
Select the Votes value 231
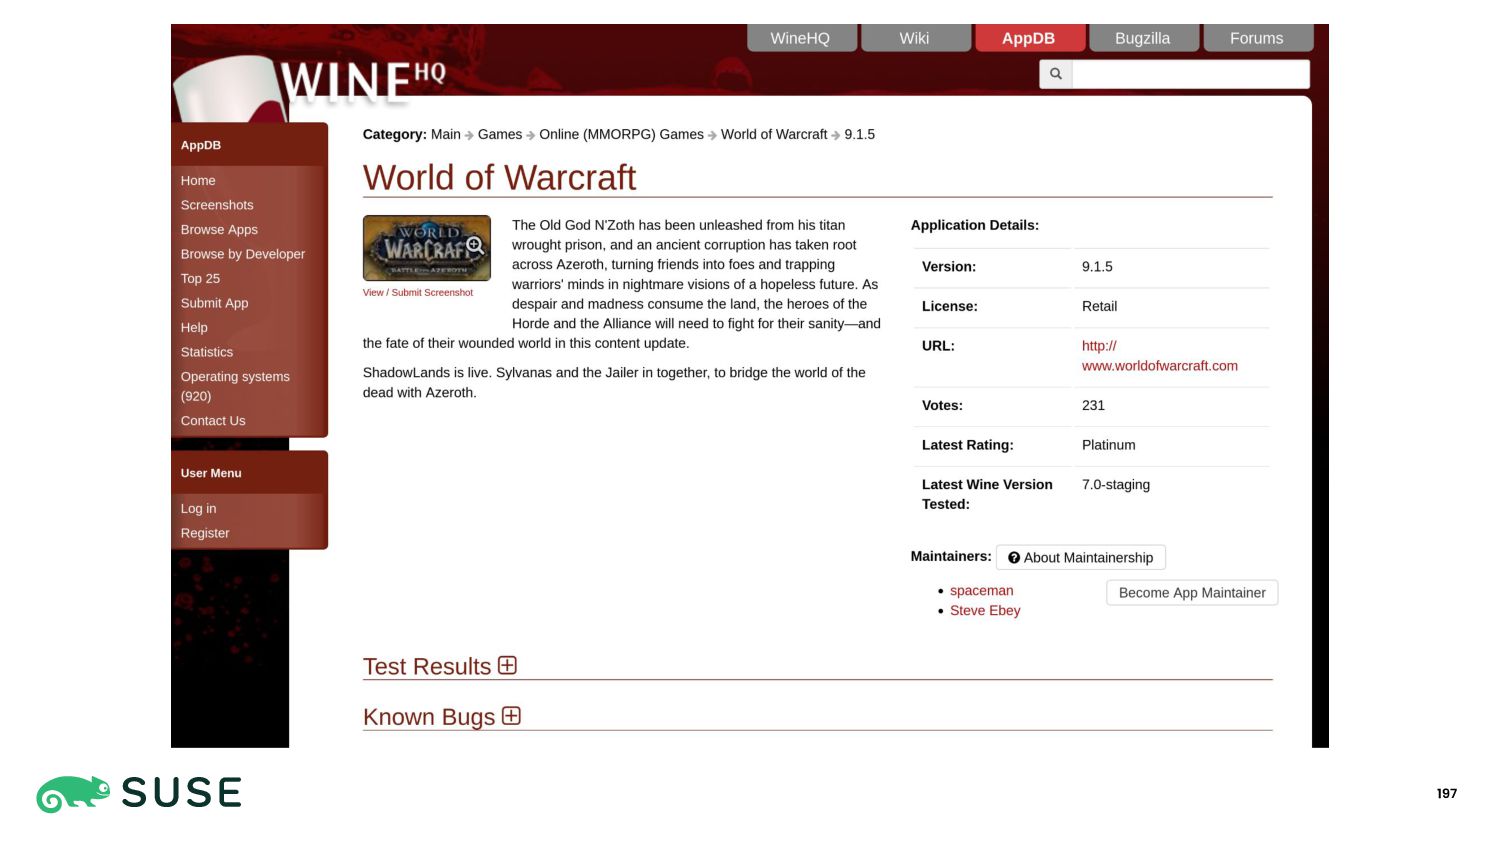[x=1093, y=406]
